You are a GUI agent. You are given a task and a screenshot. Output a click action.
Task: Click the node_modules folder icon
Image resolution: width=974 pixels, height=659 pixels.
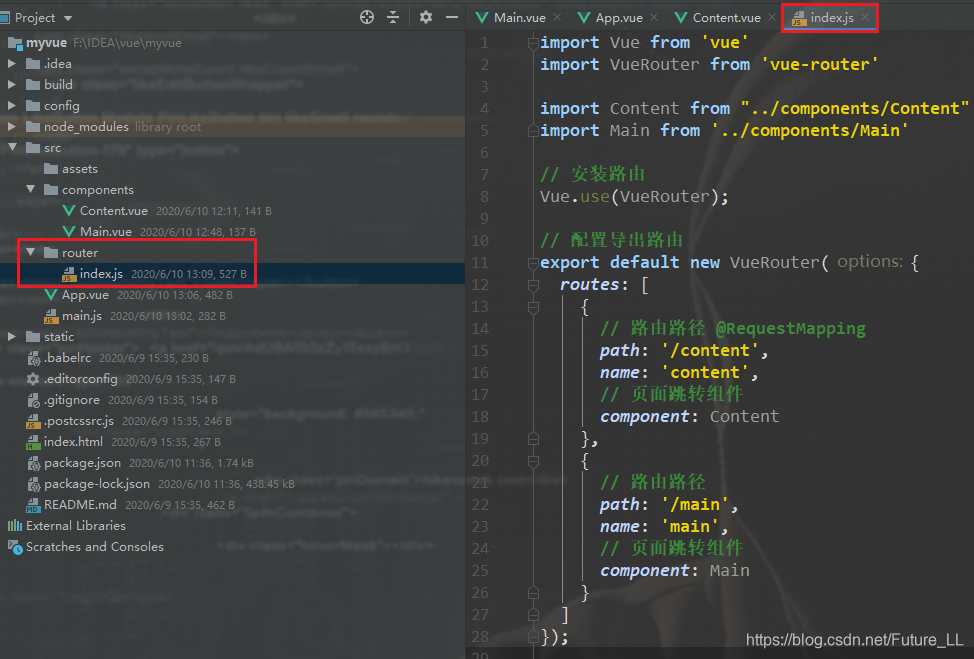point(33,127)
